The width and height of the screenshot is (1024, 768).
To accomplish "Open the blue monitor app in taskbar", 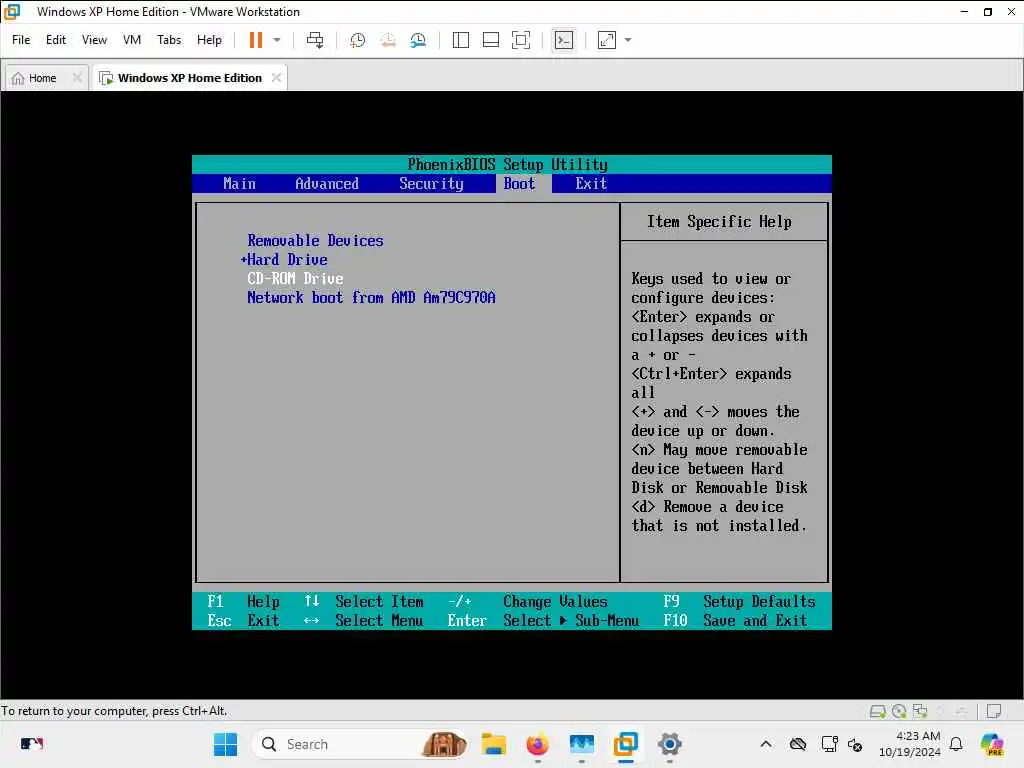I will (581, 744).
